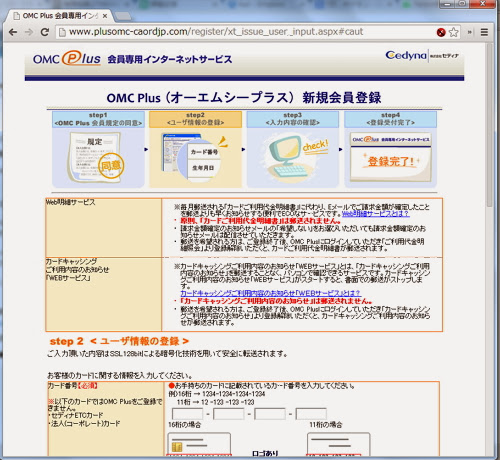Image resolution: width=500 pixels, height=460 pixels.
Task: Click the third card number input box
Action: click(270, 414)
